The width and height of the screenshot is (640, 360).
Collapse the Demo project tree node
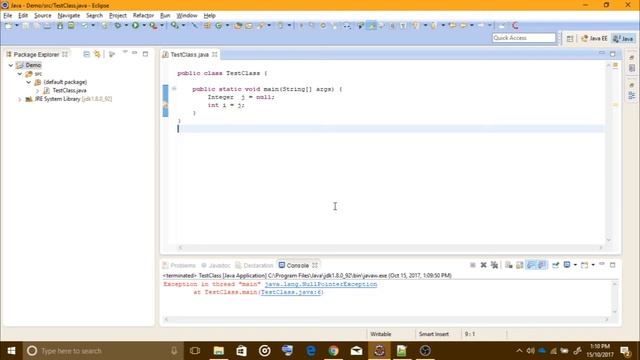tap(11, 65)
